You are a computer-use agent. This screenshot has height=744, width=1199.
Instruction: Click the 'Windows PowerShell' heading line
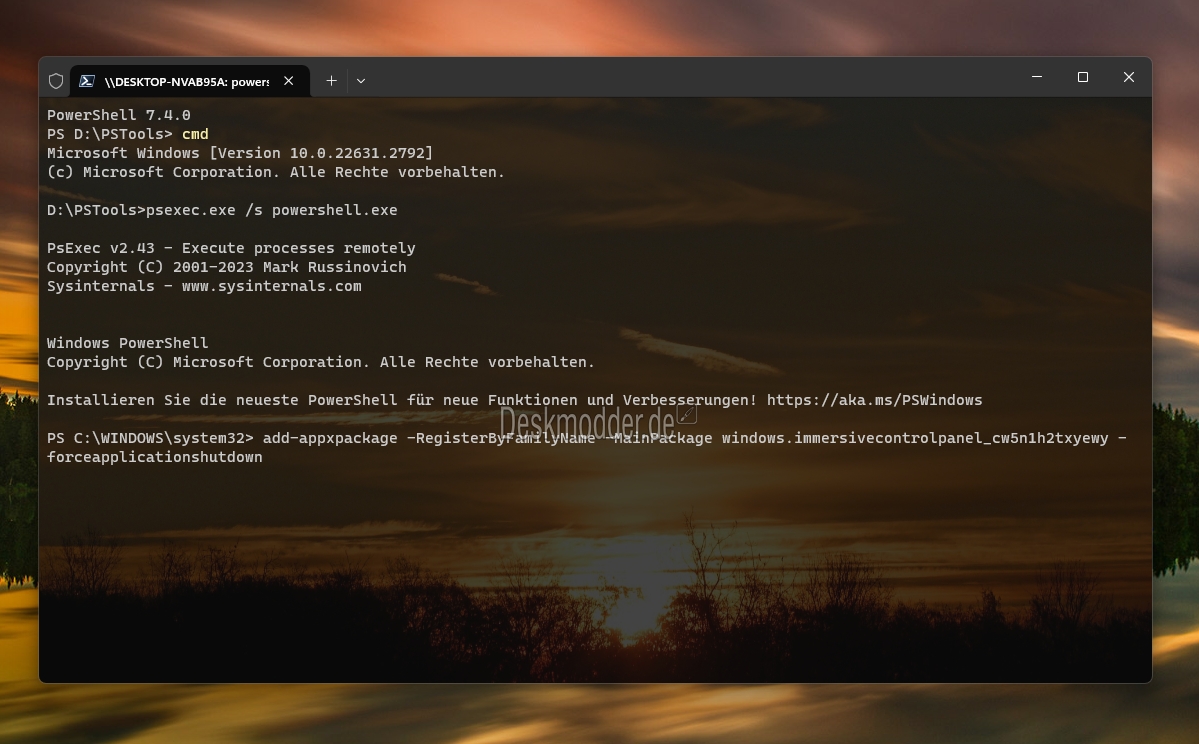(x=127, y=343)
